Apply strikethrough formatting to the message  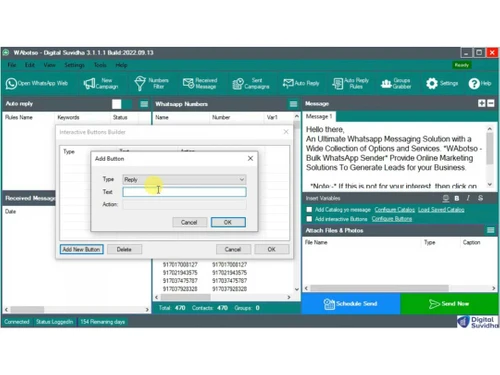click(x=480, y=198)
